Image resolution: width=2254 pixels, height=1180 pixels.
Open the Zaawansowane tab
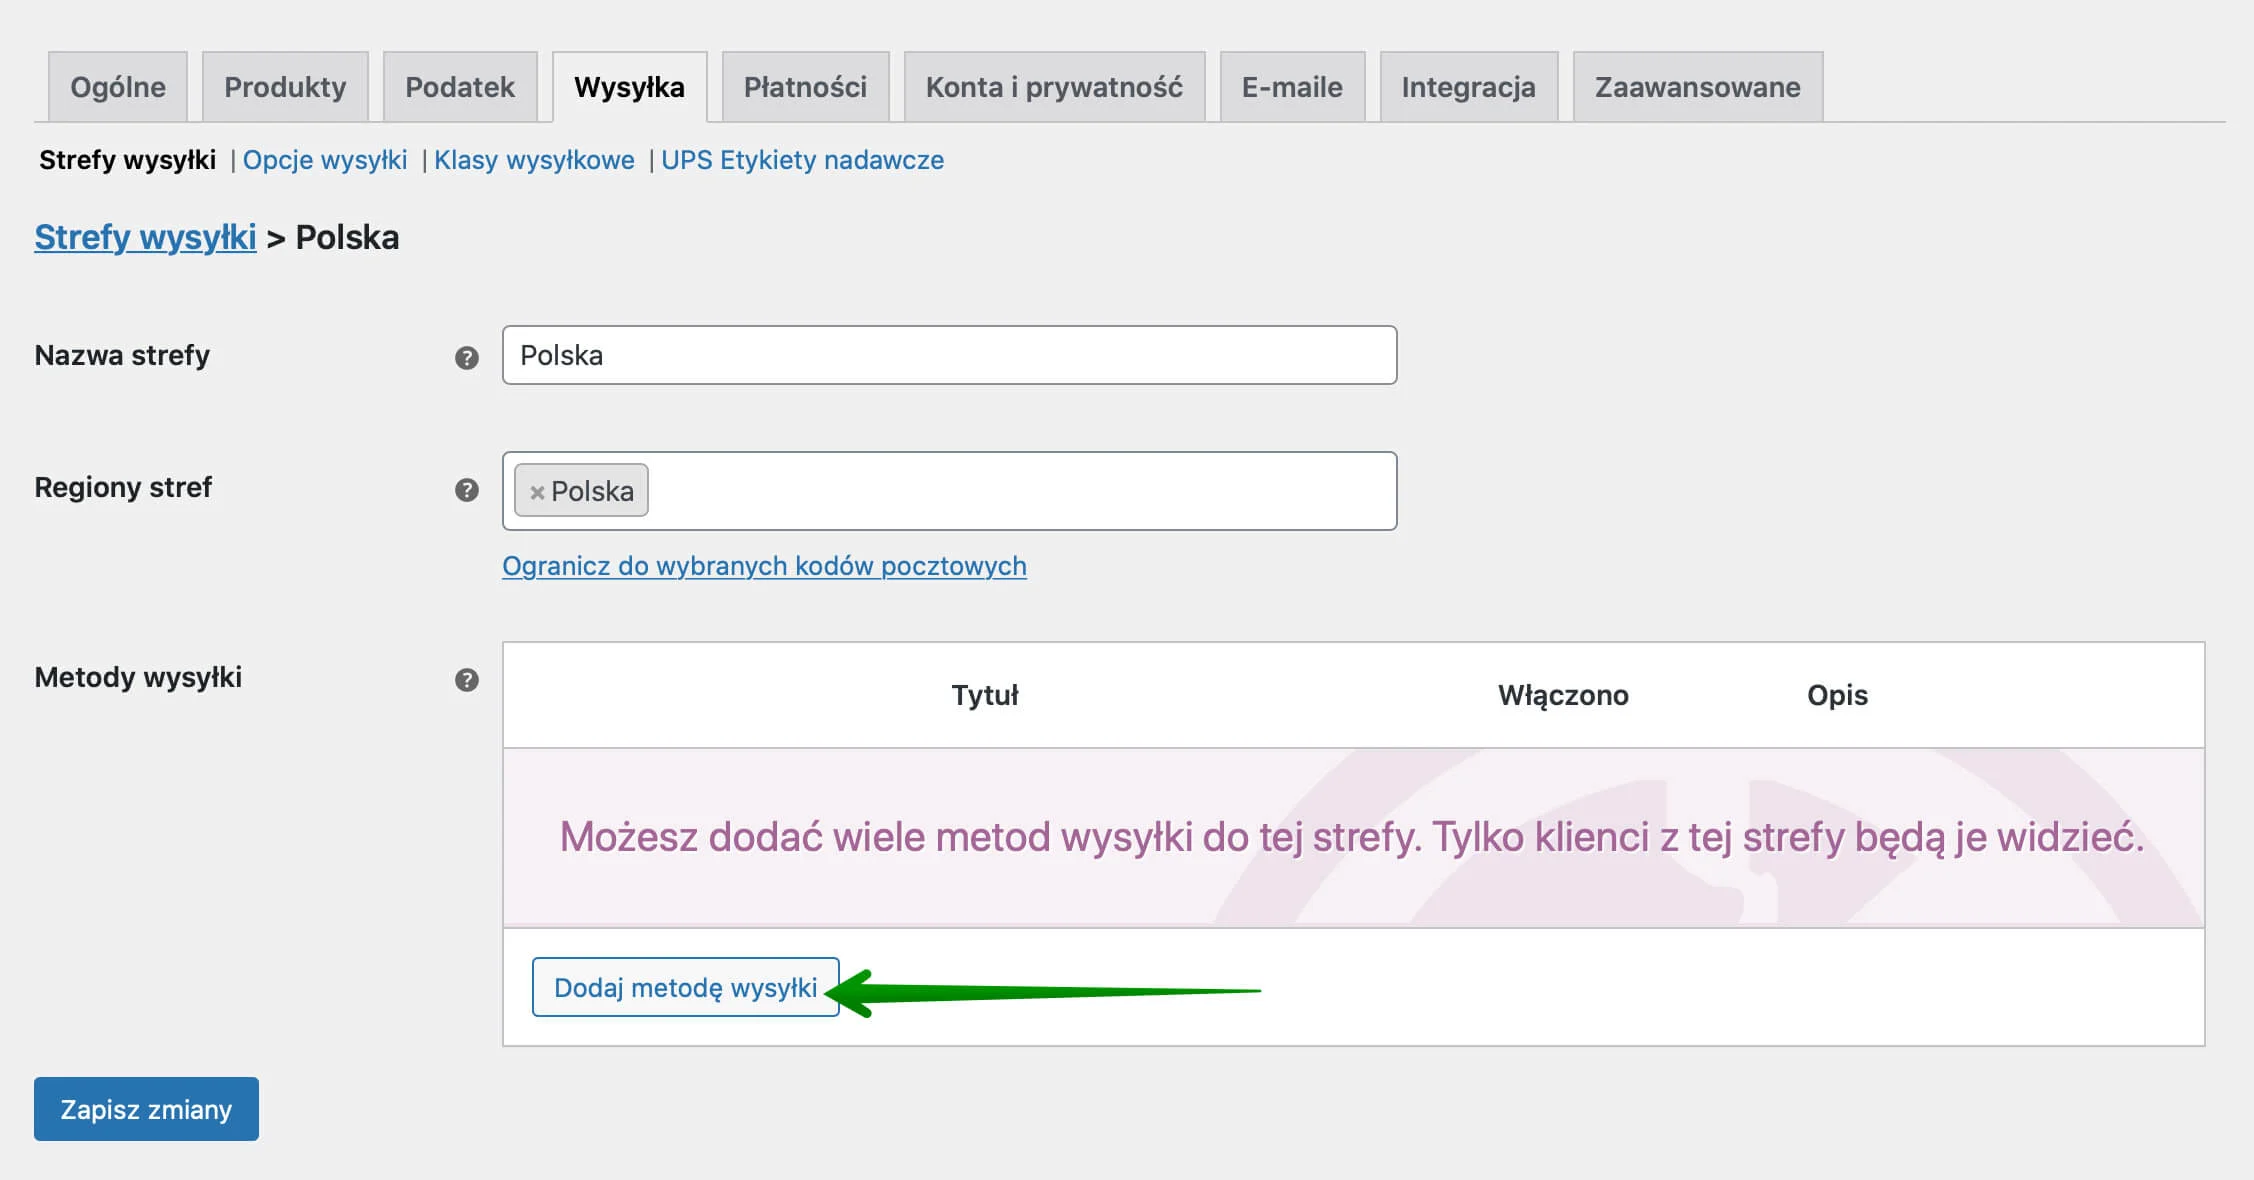[1697, 87]
